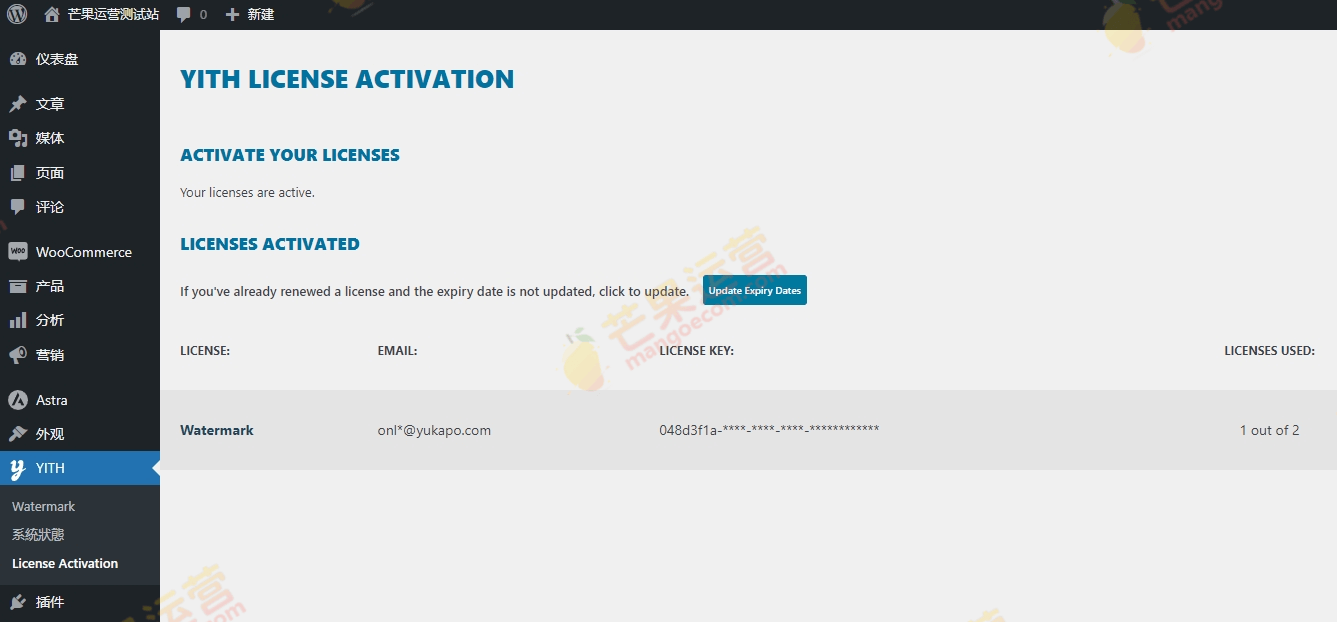Open the 媒体 media icon

click(18, 138)
